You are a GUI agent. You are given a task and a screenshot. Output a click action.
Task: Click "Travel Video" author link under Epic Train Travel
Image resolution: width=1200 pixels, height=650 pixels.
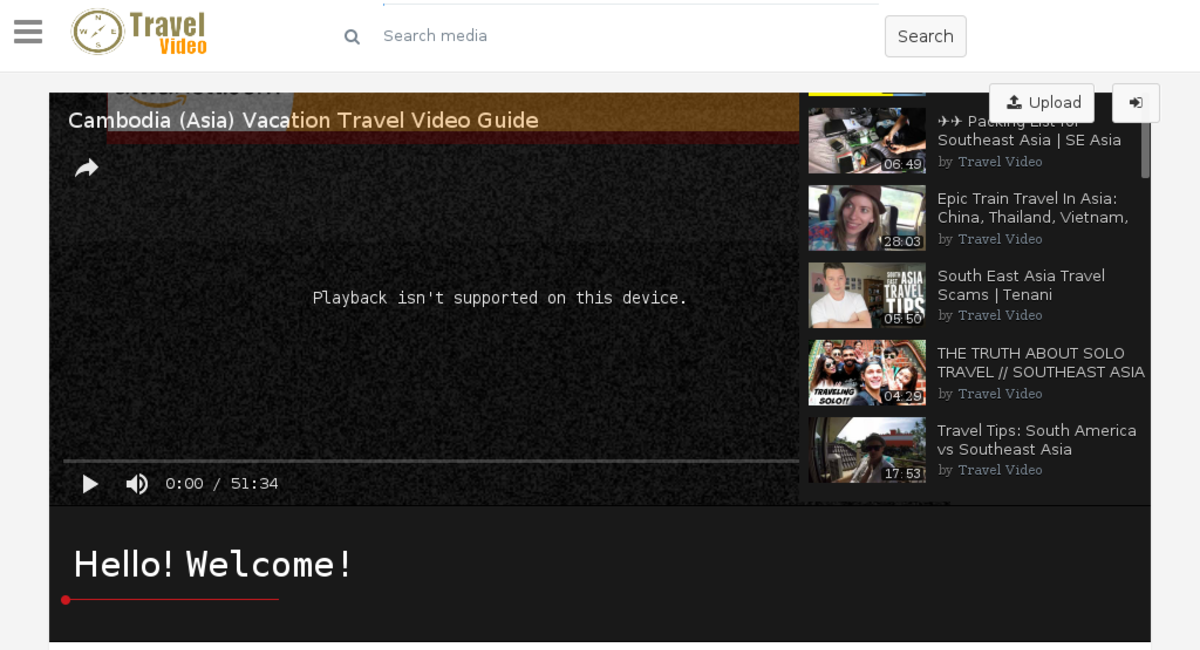pos(1000,239)
